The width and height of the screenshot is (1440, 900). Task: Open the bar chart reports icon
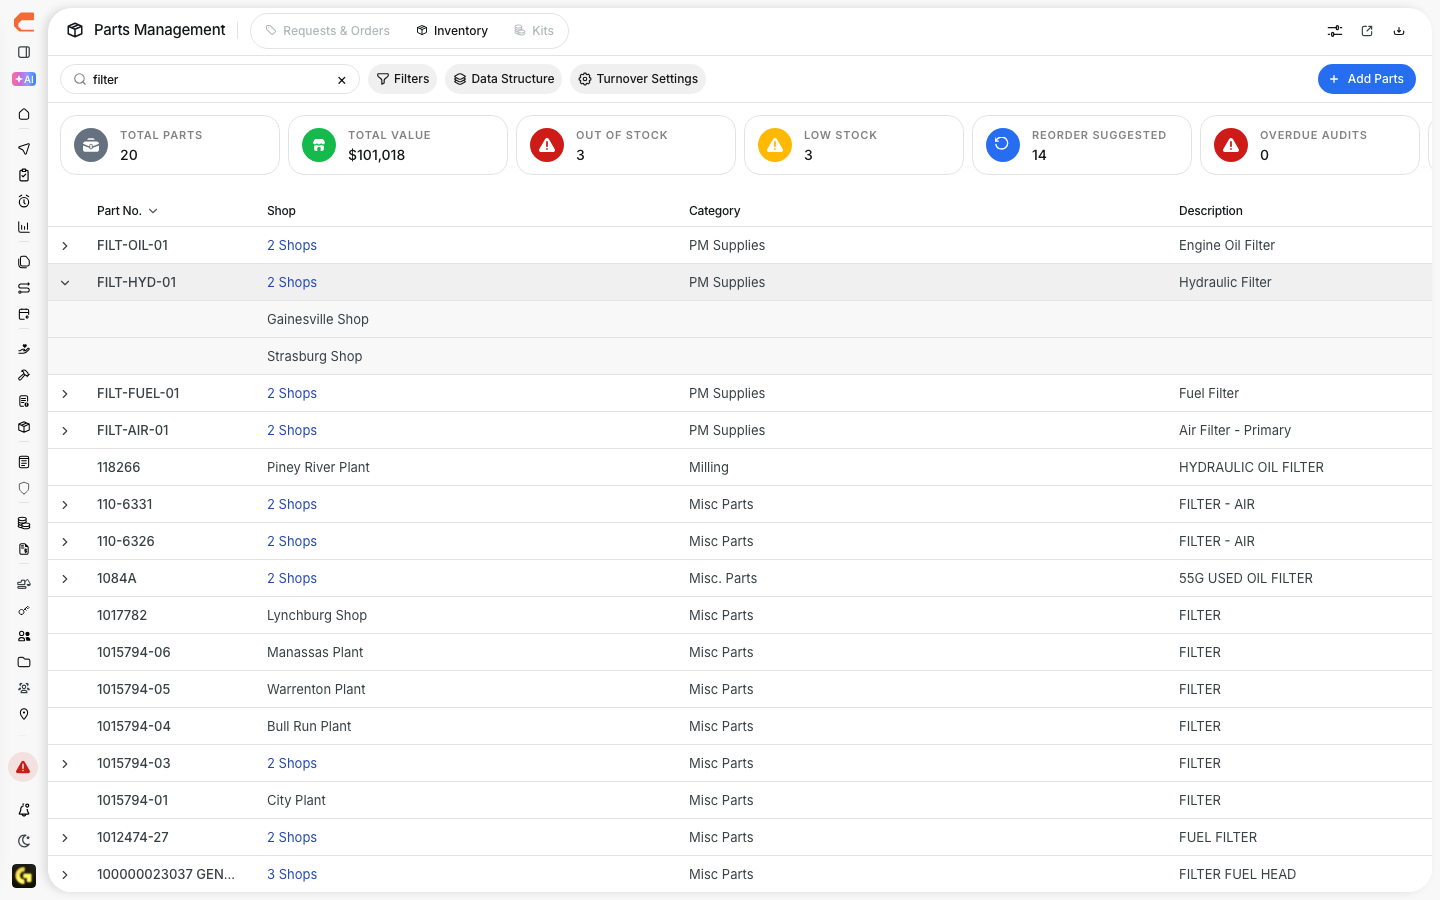click(x=24, y=227)
